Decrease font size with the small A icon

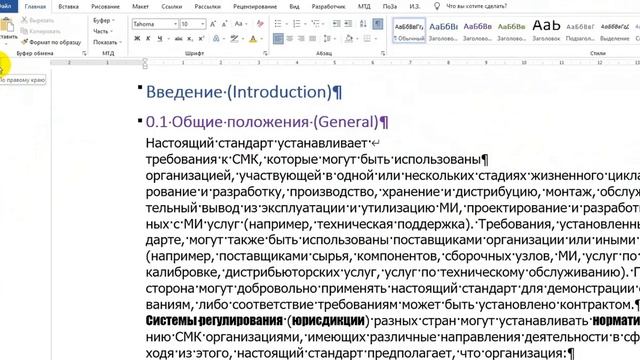pyautogui.click(x=224, y=24)
